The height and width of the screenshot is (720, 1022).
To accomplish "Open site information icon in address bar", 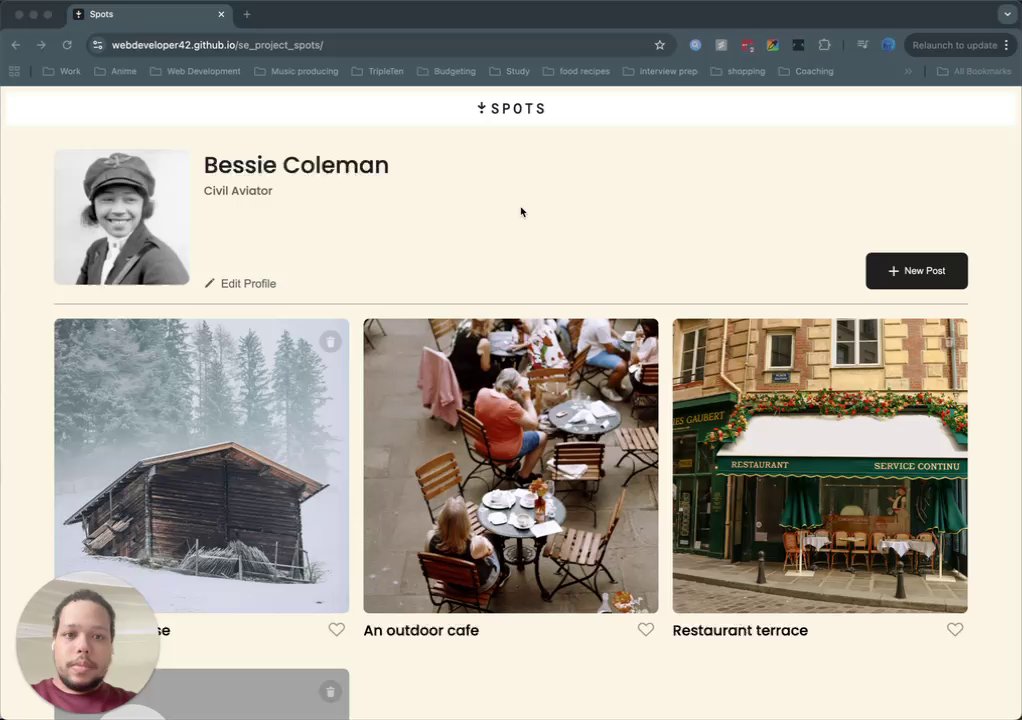I will tap(98, 45).
